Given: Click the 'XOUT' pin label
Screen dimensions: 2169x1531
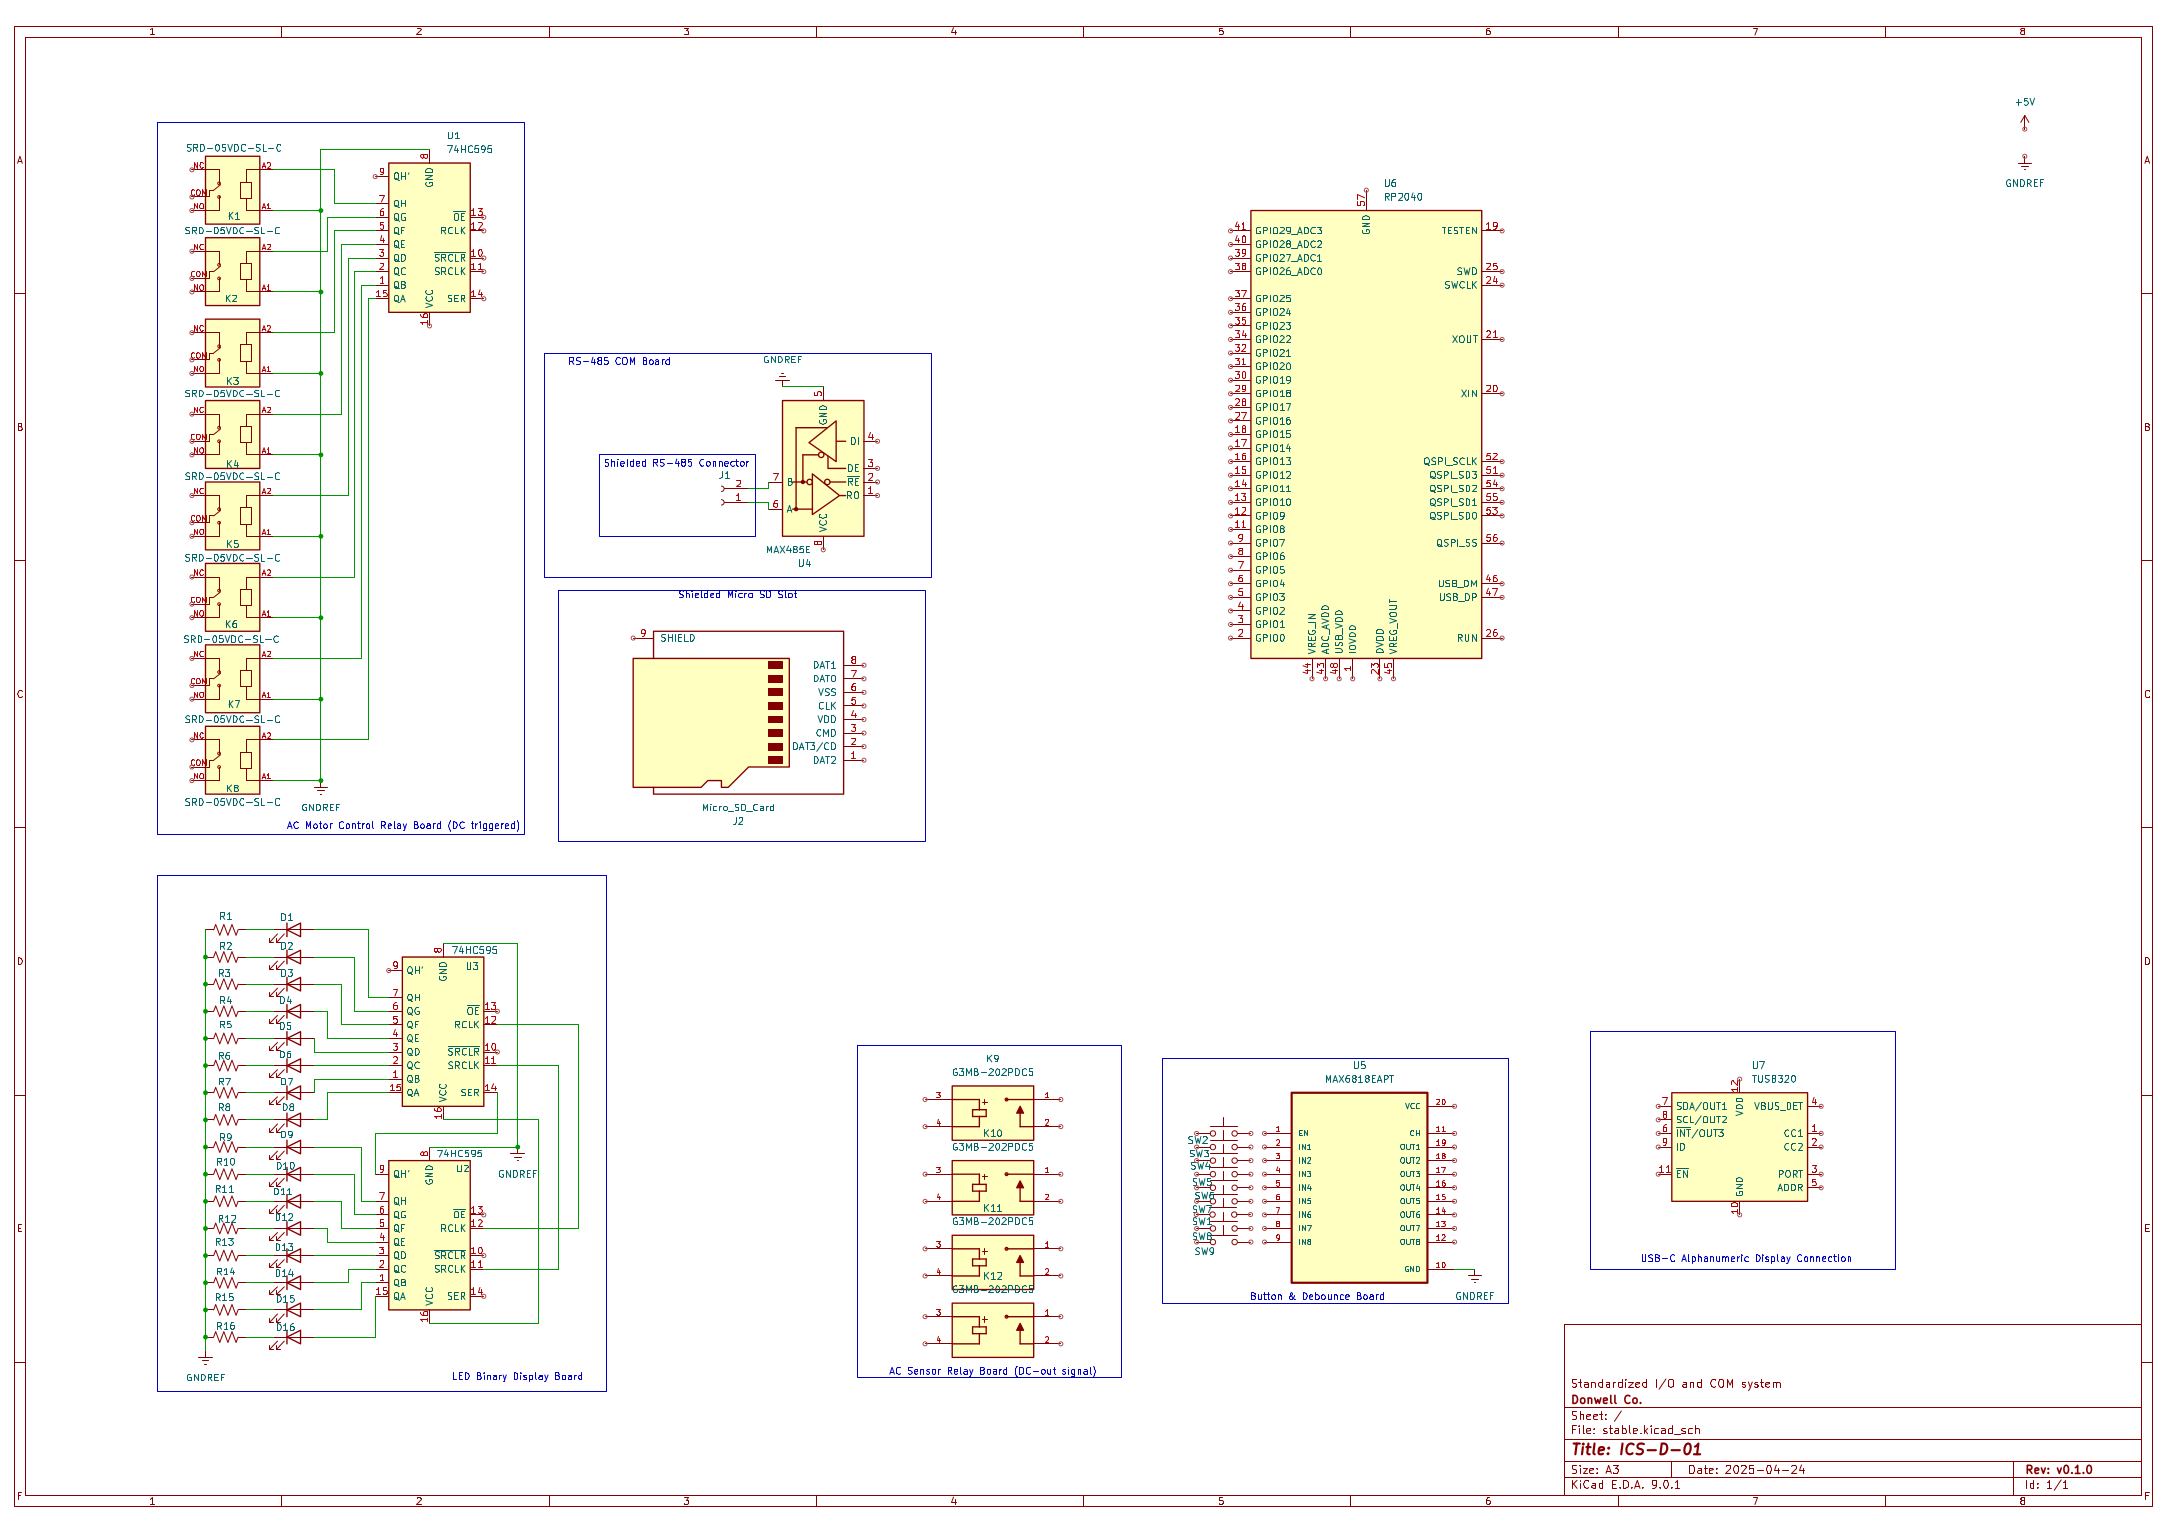Looking at the screenshot, I should pyautogui.click(x=1464, y=340).
